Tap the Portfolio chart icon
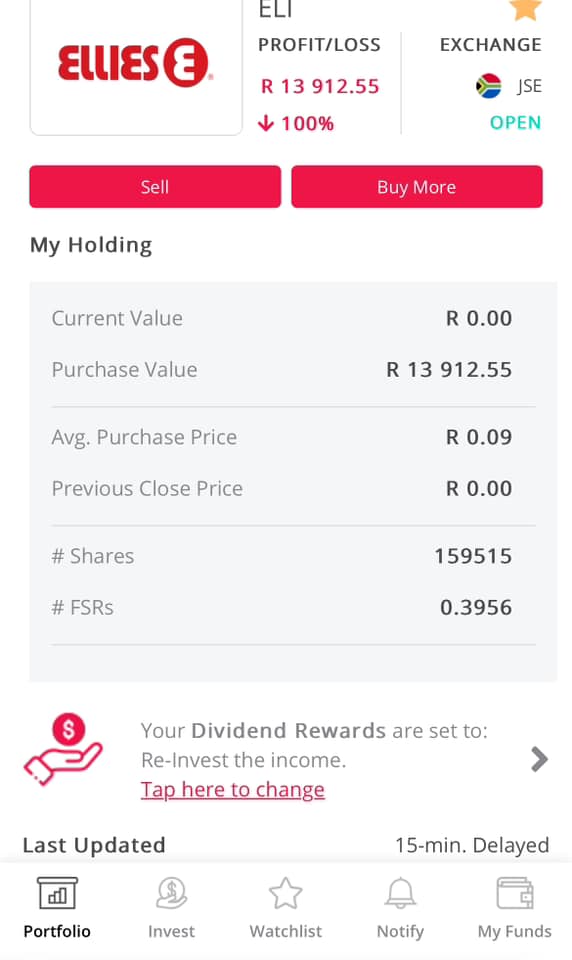This screenshot has width=572, height=960. click(57, 893)
